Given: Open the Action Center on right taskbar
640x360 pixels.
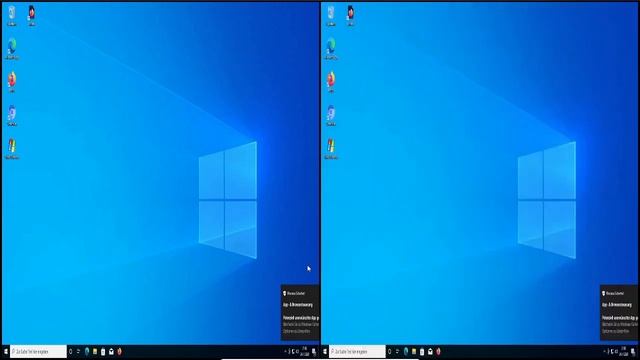Looking at the screenshot, I should [633, 351].
